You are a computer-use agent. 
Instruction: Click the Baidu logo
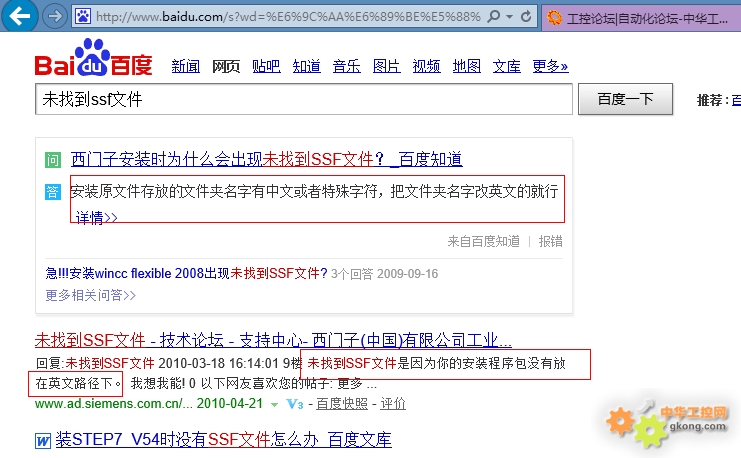pos(93,57)
